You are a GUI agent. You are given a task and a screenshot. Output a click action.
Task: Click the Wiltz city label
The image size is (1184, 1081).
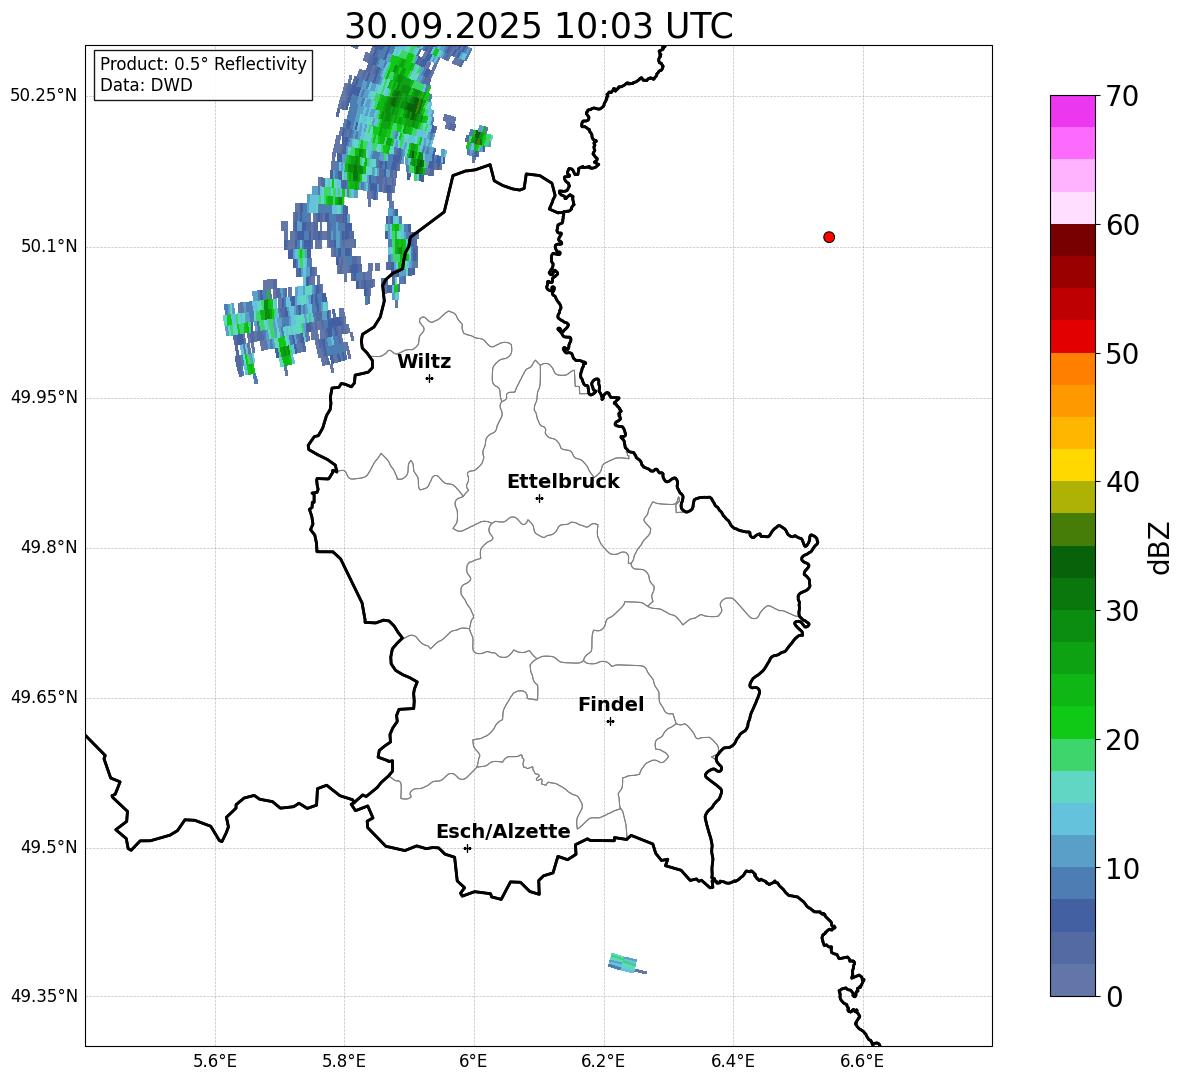coord(424,362)
